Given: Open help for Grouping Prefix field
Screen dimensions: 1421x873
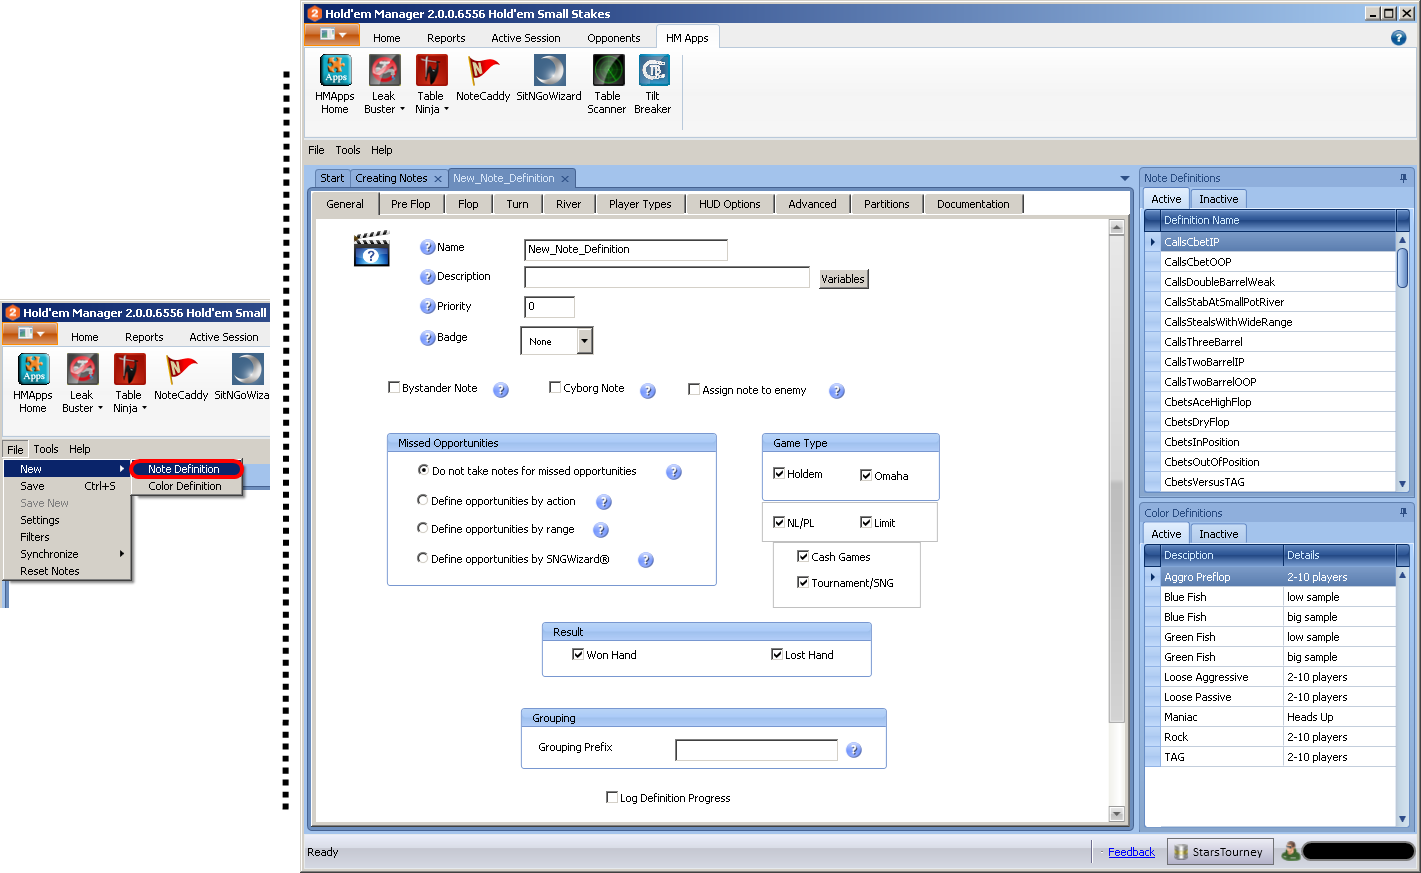Looking at the screenshot, I should click(854, 750).
